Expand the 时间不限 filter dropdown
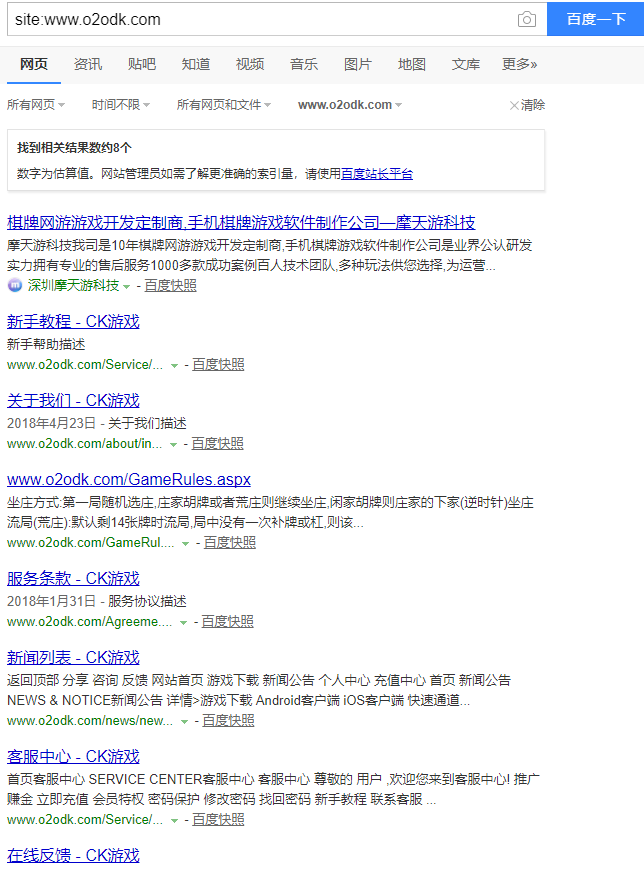644x869 pixels. [x=121, y=105]
